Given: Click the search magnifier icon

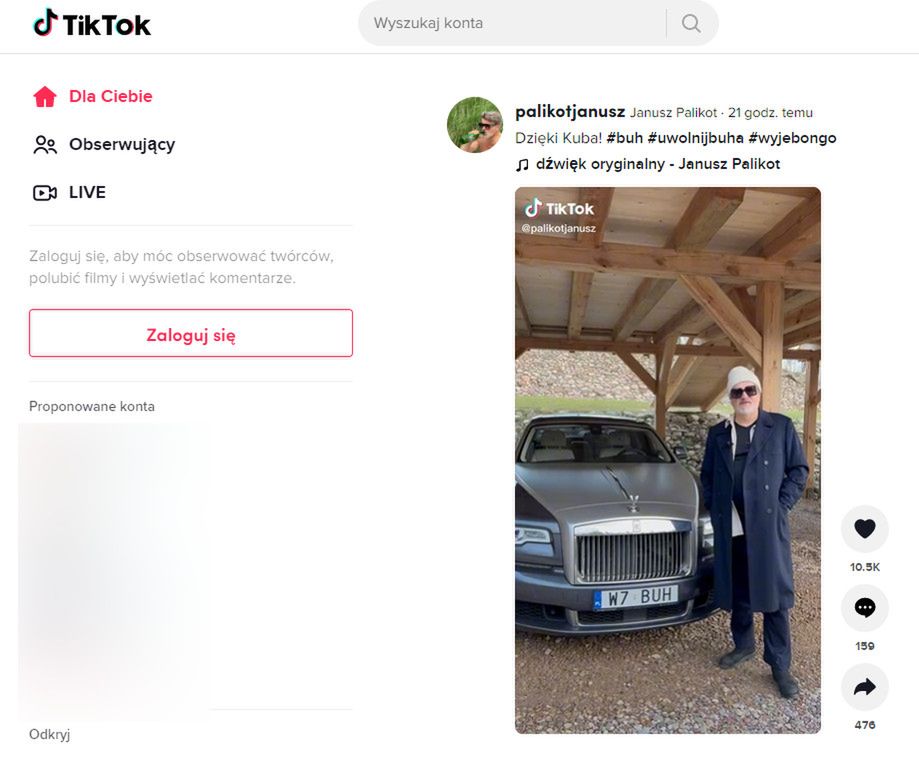Looking at the screenshot, I should click(x=691, y=23).
